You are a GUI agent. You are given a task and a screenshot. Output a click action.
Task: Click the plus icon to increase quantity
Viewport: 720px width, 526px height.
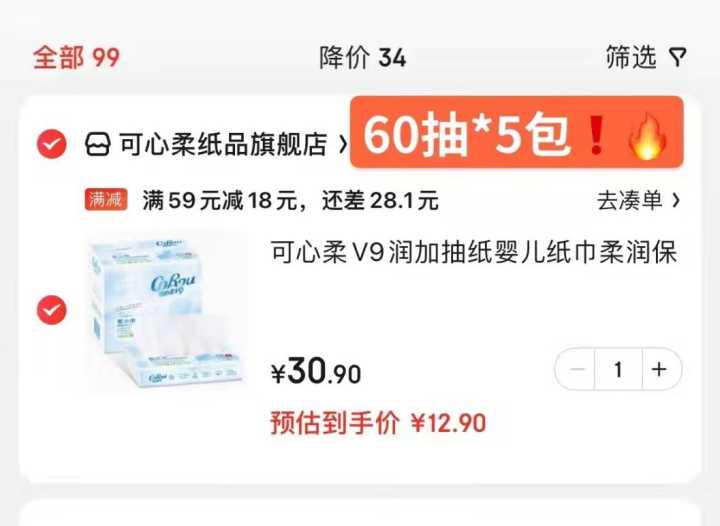(x=659, y=369)
